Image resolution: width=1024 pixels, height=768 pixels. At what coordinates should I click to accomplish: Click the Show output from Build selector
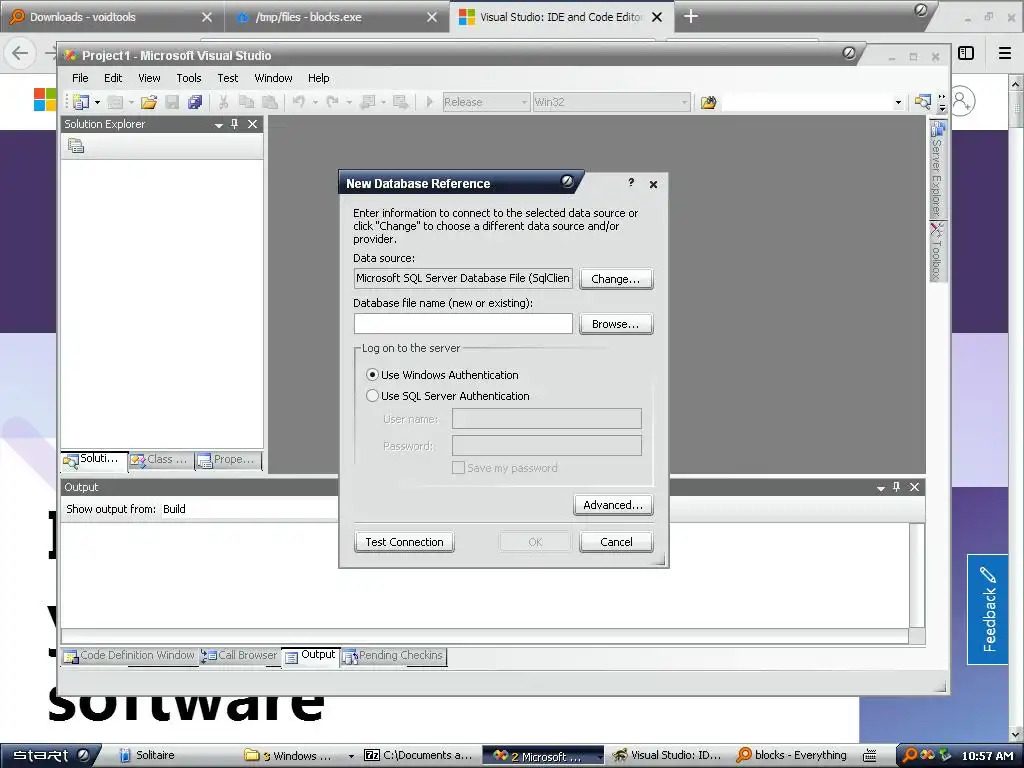248,509
